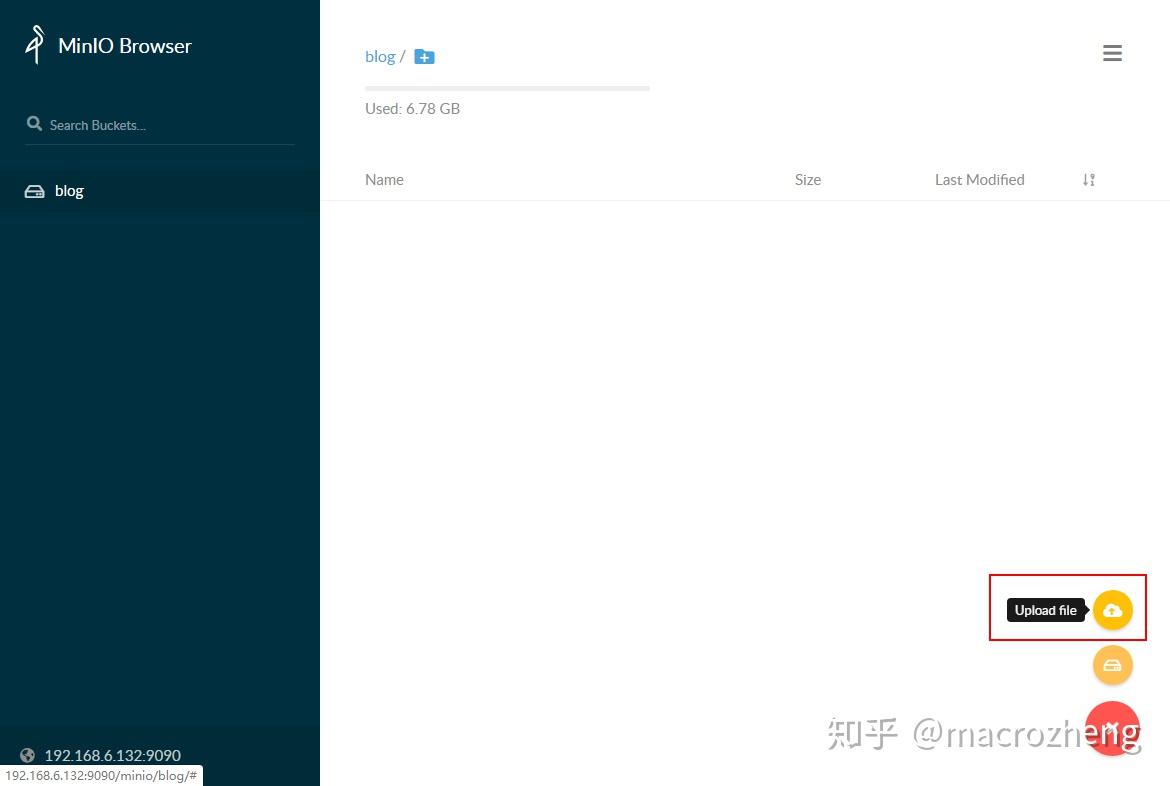Image resolution: width=1170 pixels, height=786 pixels.
Task: Sort objects by the Name column header
Action: click(x=384, y=179)
